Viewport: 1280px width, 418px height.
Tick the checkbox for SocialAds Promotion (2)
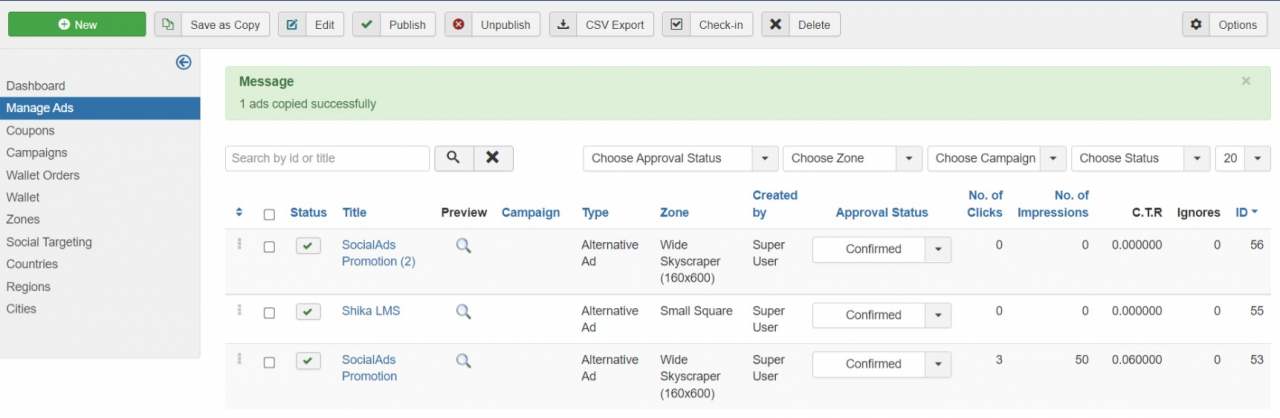(x=269, y=247)
